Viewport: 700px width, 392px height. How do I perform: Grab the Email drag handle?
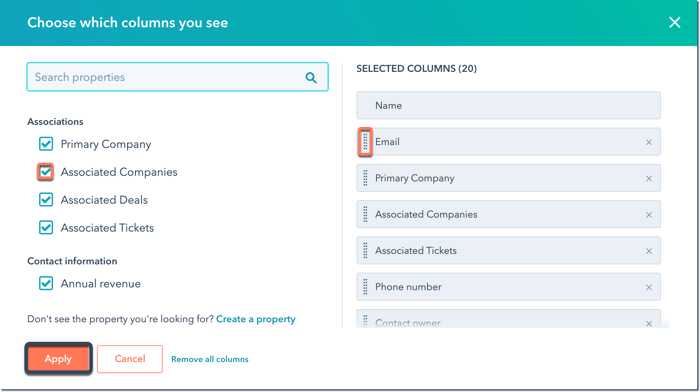365,142
